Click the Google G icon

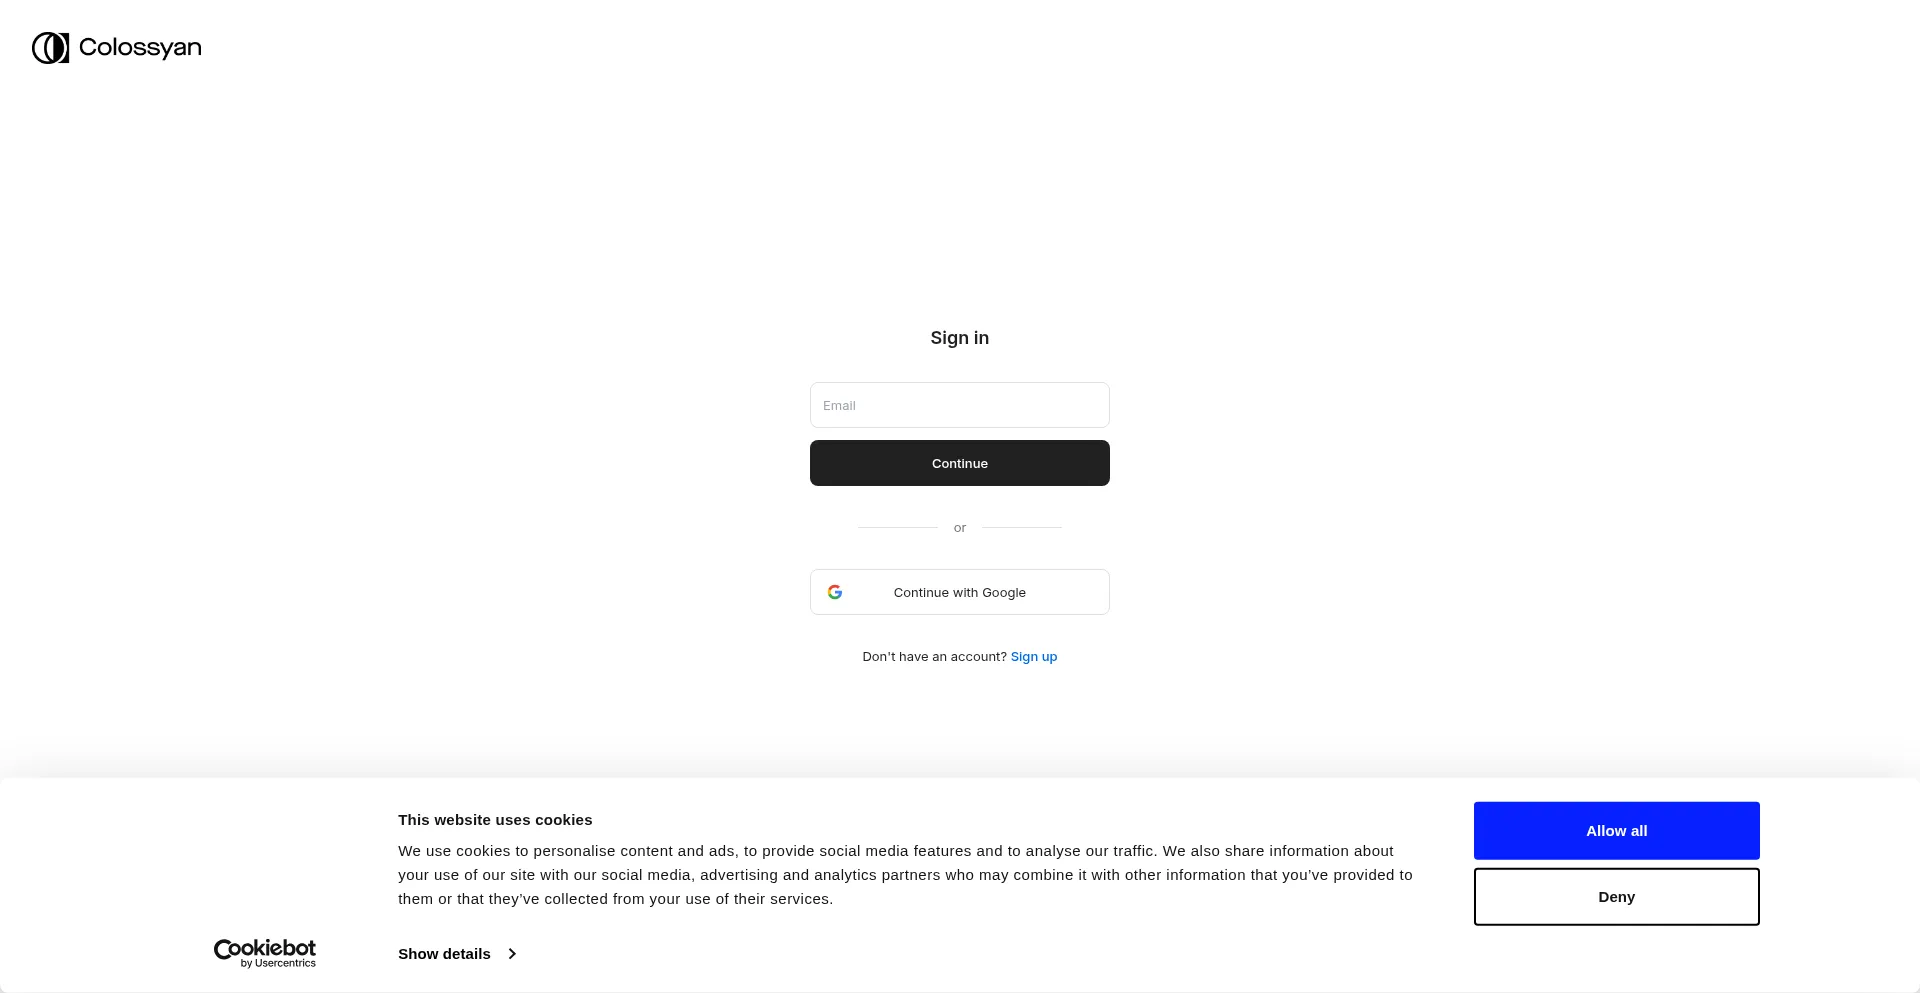coord(835,592)
